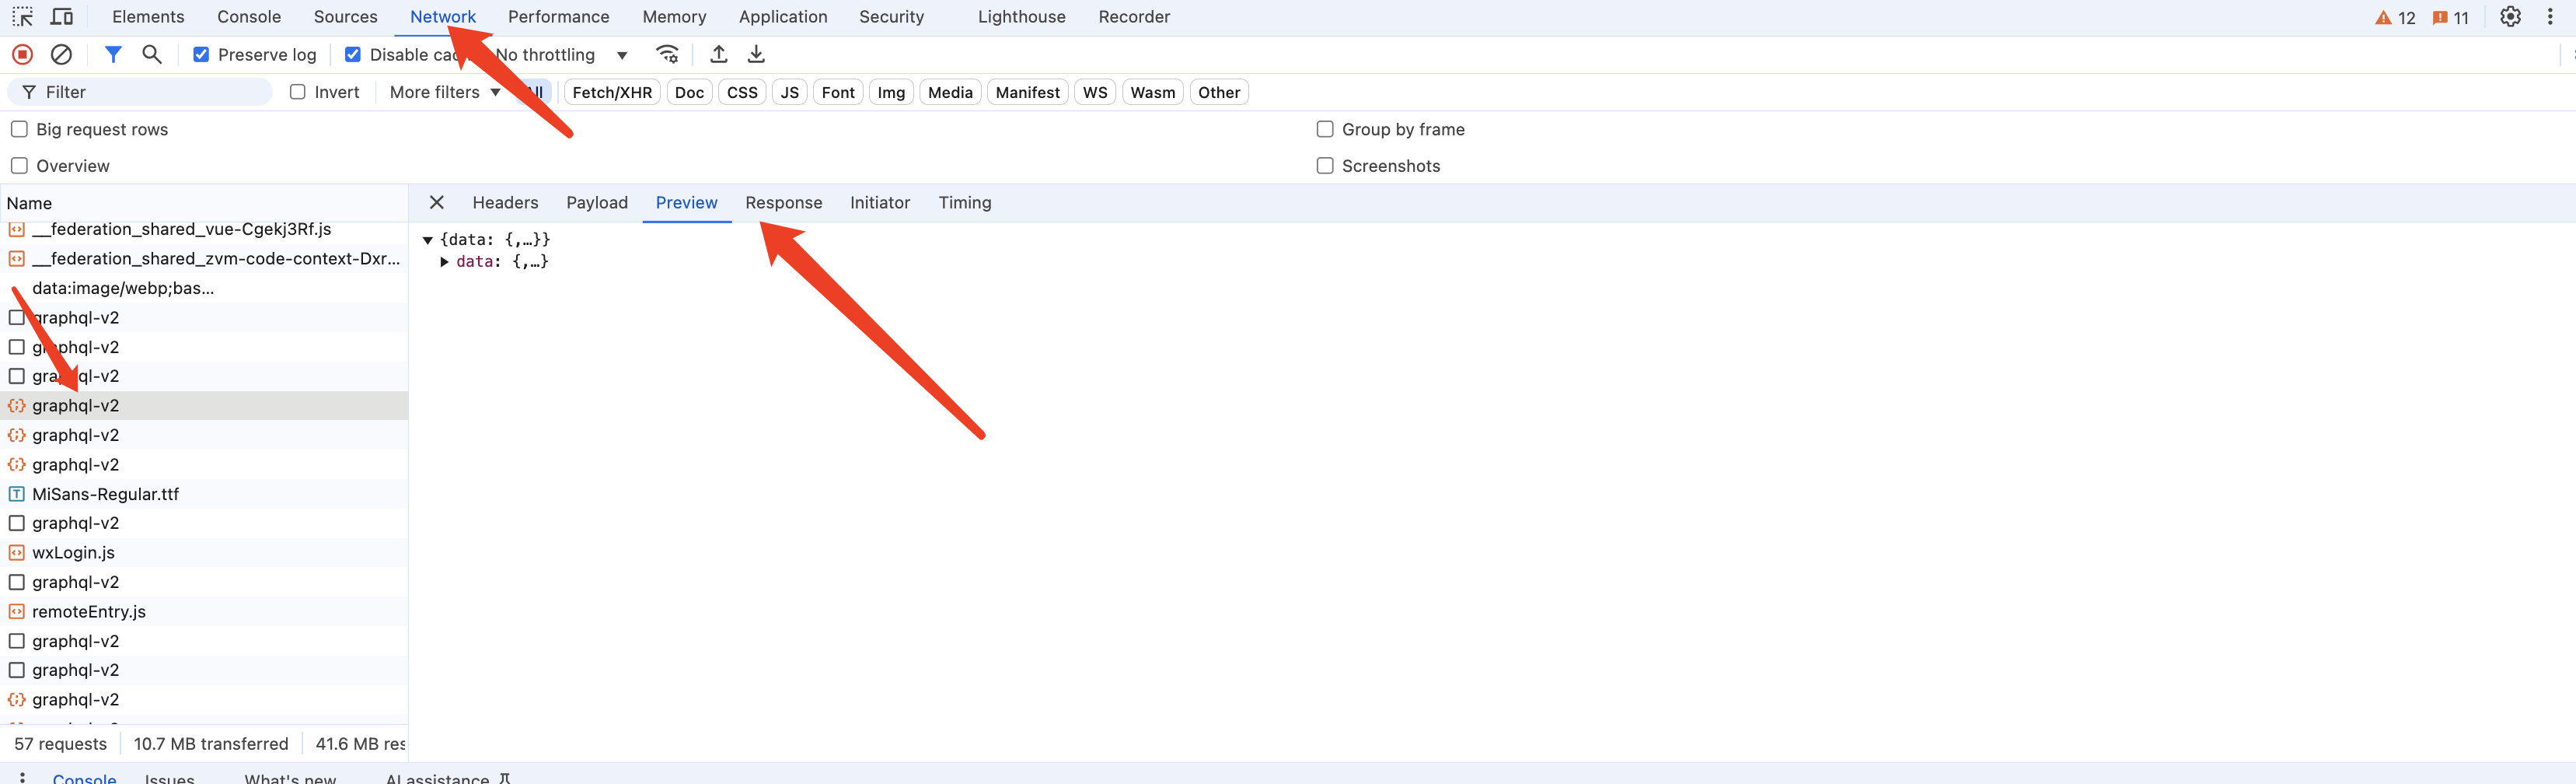Image resolution: width=2576 pixels, height=784 pixels.
Task: Filter by Font requests
Action: pos(838,92)
